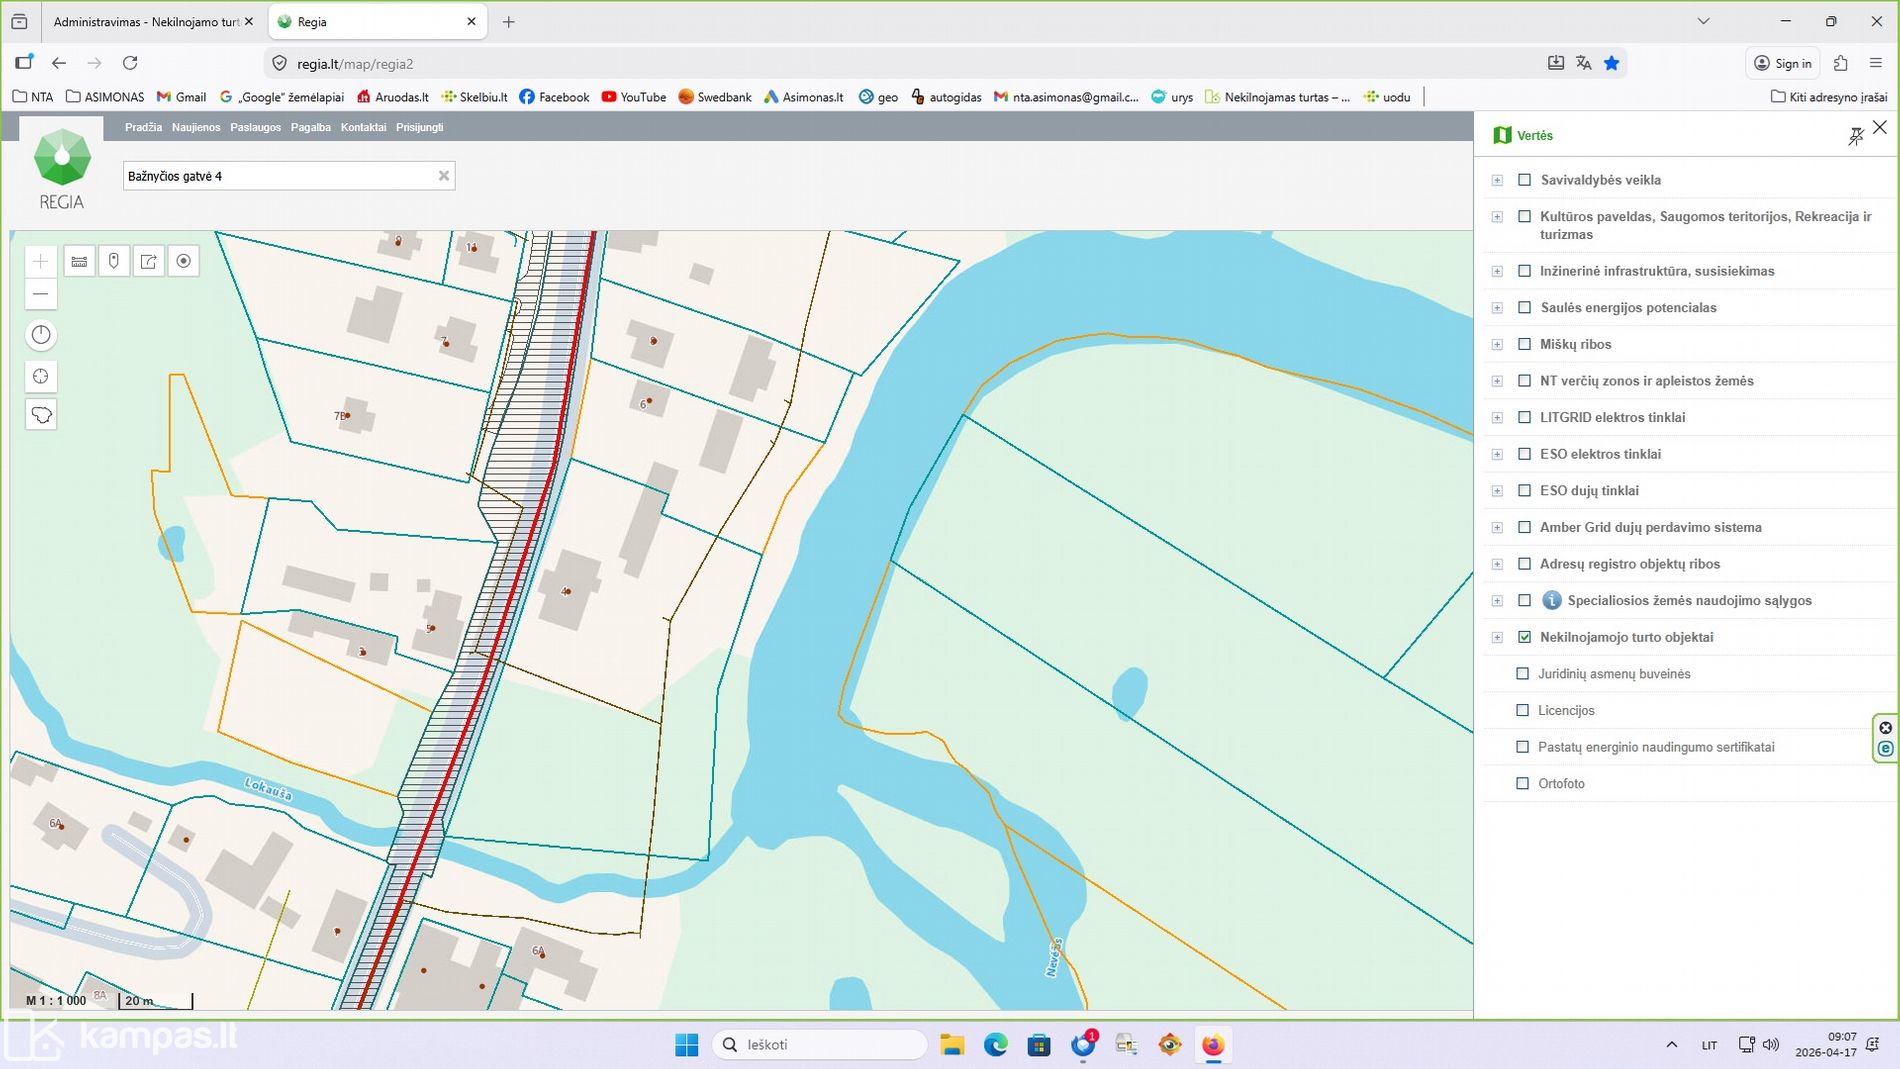Expand NT verčių zonos ir apleistos žemės
Image resolution: width=1900 pixels, height=1069 pixels.
tap(1497, 381)
